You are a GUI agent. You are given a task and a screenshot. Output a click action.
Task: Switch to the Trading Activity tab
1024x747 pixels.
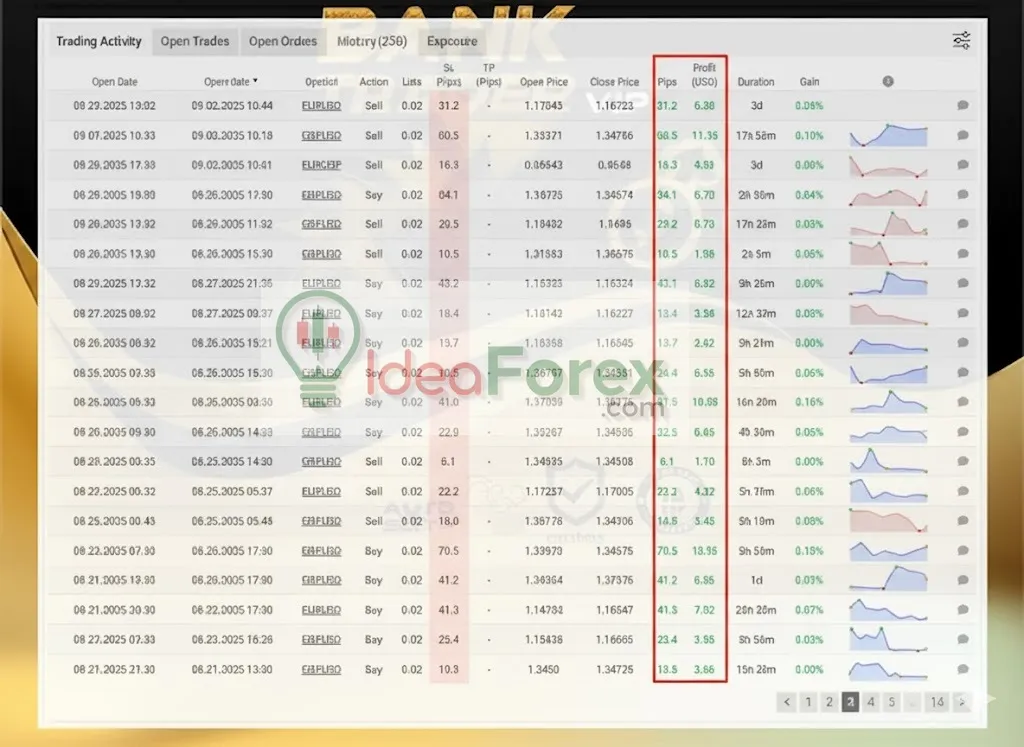point(99,41)
